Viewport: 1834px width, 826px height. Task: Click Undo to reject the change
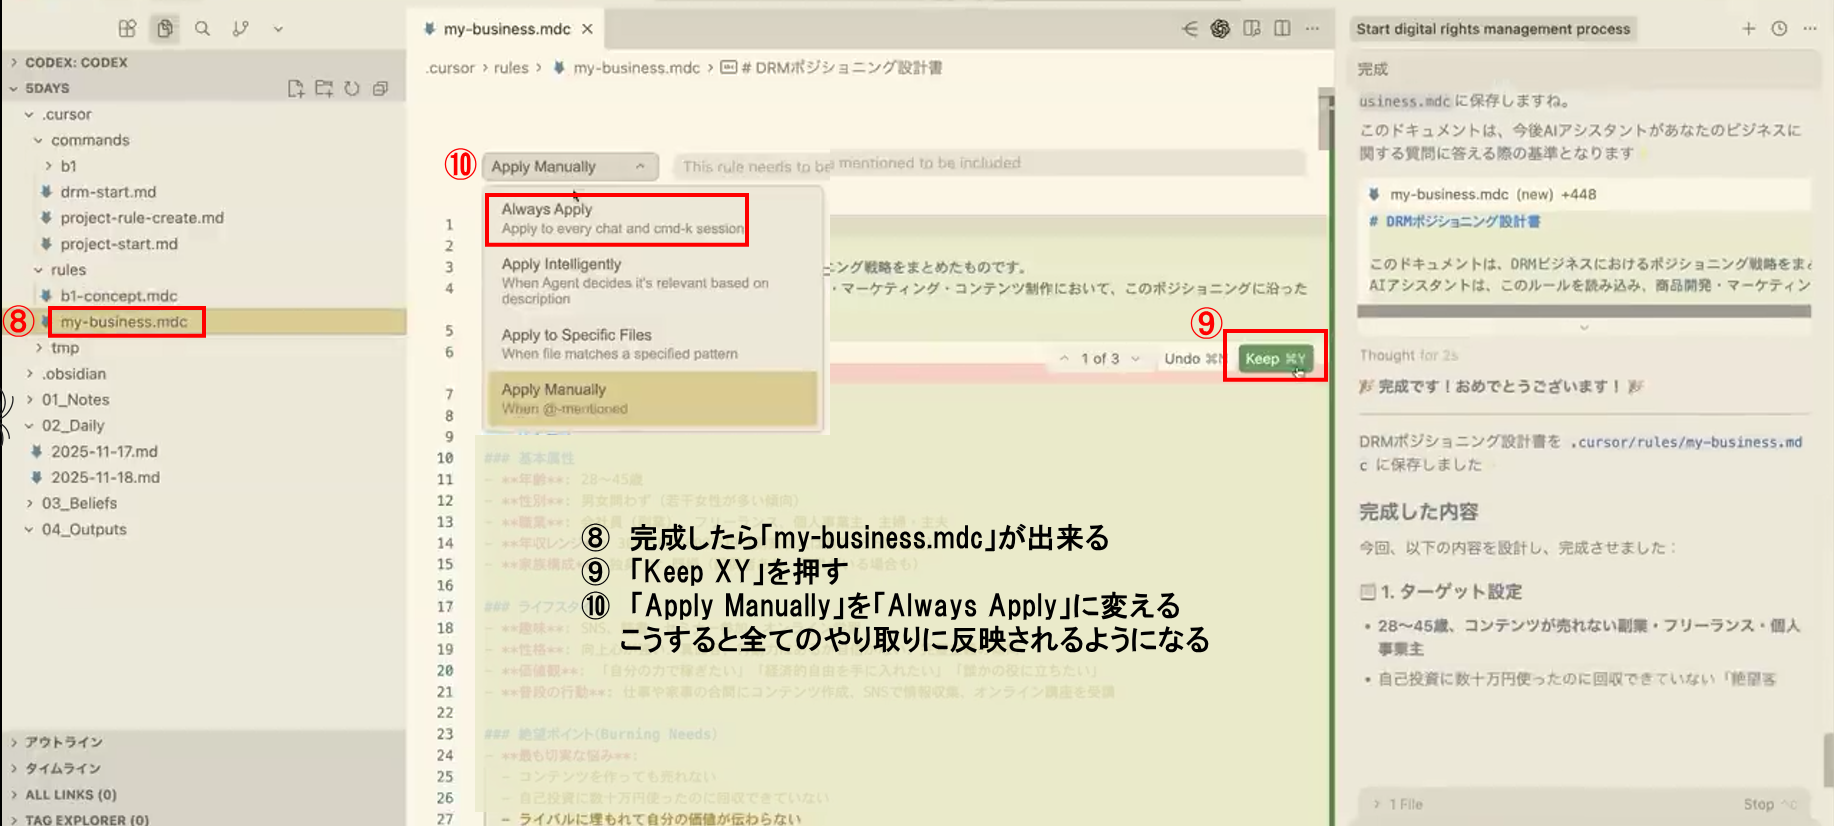(1182, 358)
